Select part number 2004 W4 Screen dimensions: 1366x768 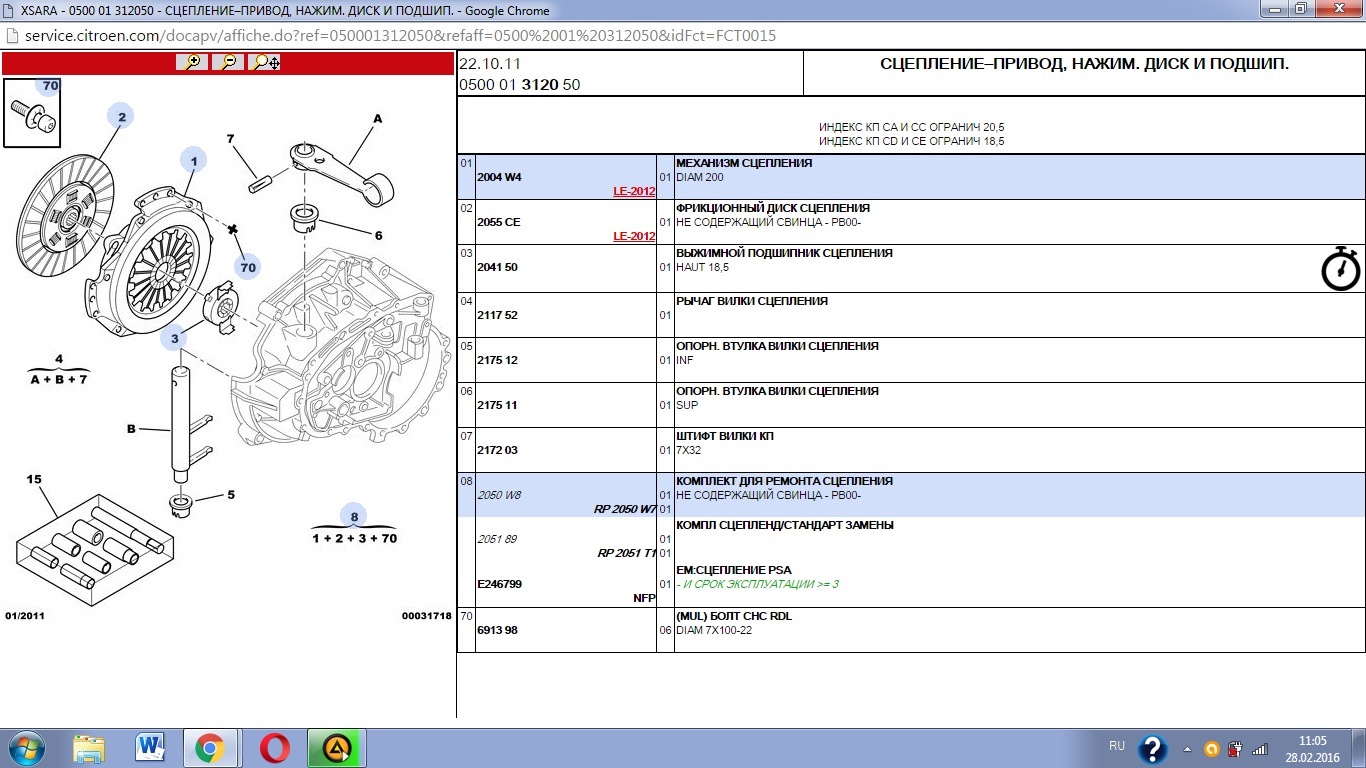[x=499, y=177]
